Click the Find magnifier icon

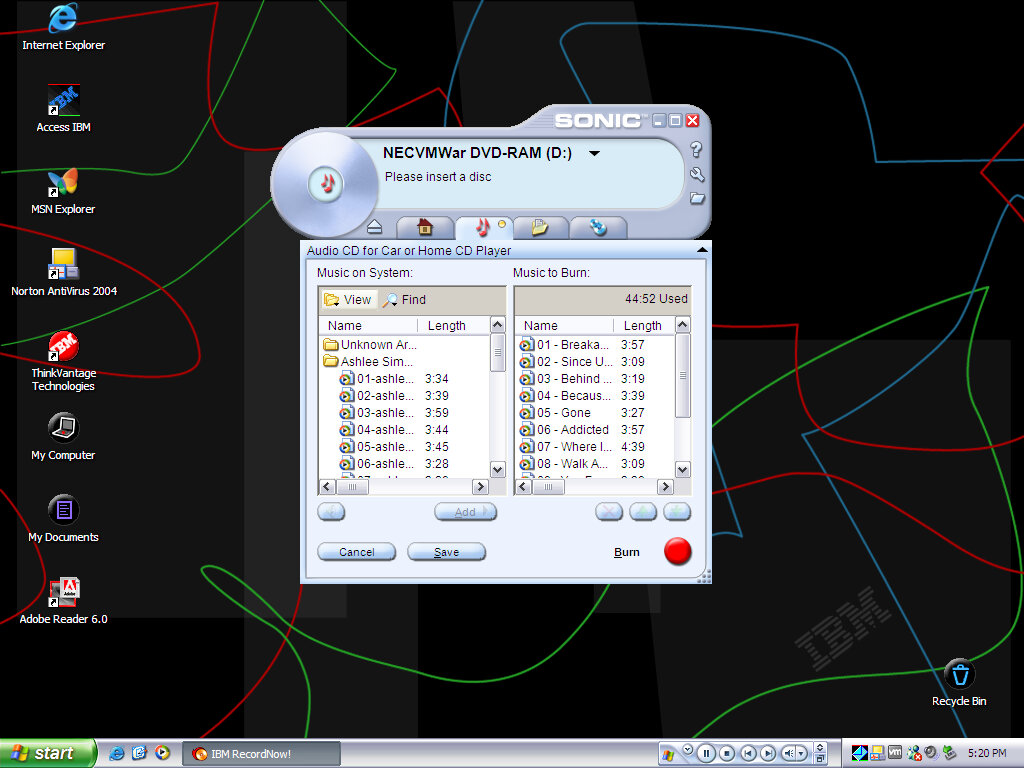391,300
